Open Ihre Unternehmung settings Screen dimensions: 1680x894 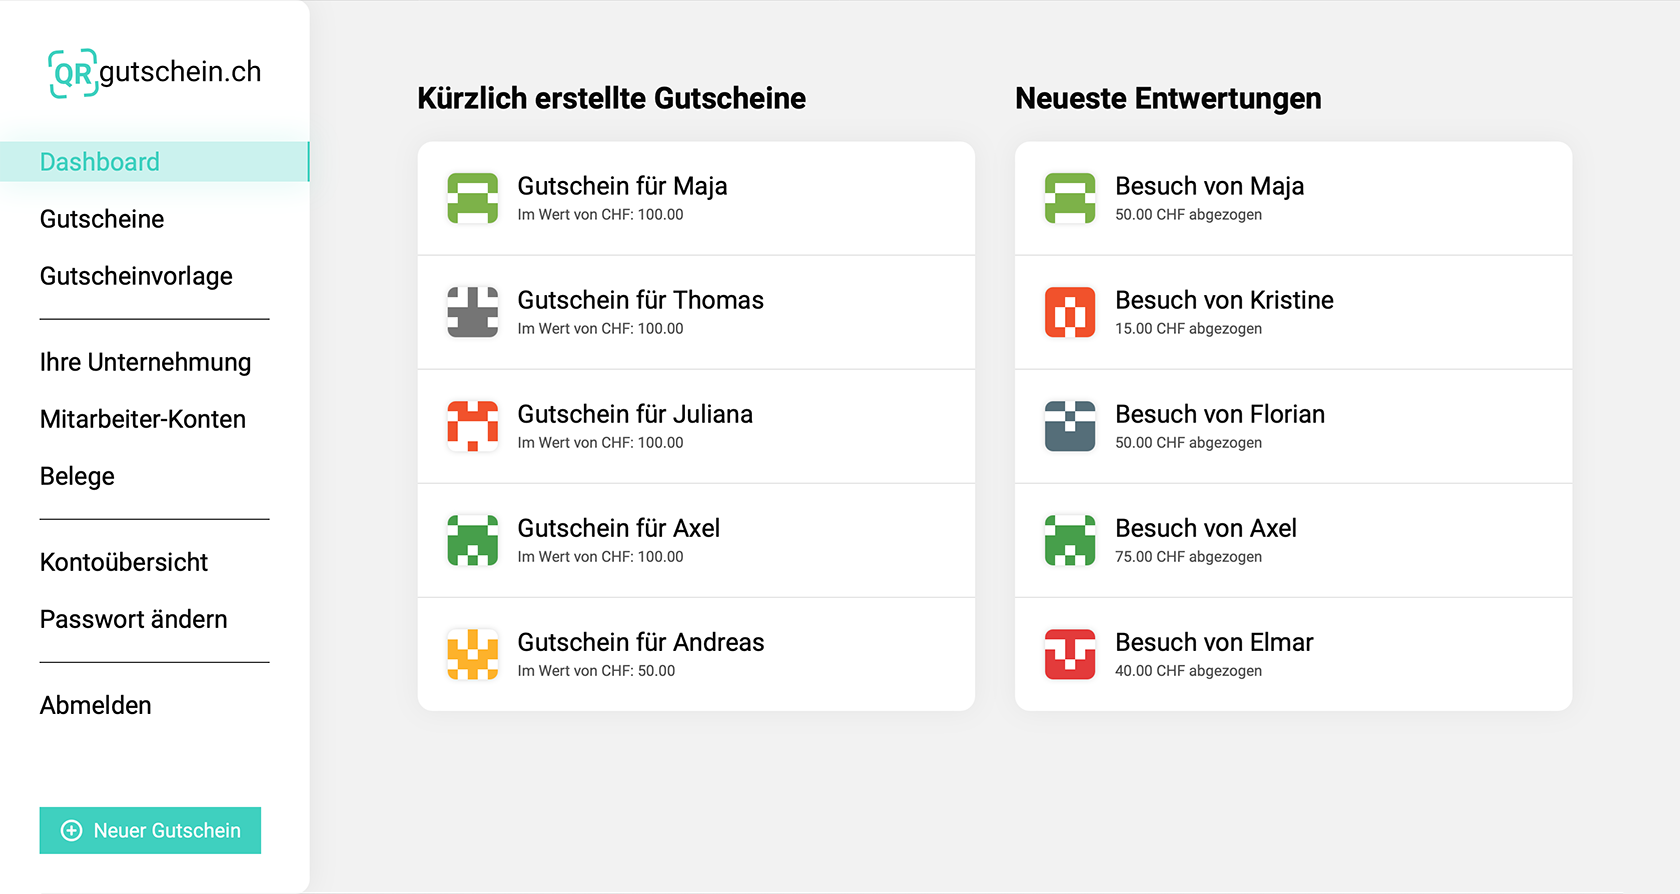(145, 362)
